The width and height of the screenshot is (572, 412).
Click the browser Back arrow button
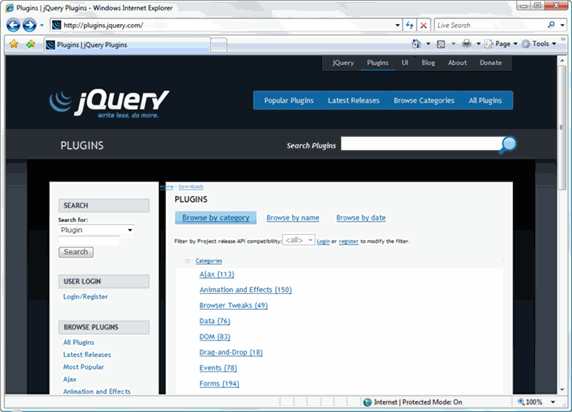tap(13, 25)
